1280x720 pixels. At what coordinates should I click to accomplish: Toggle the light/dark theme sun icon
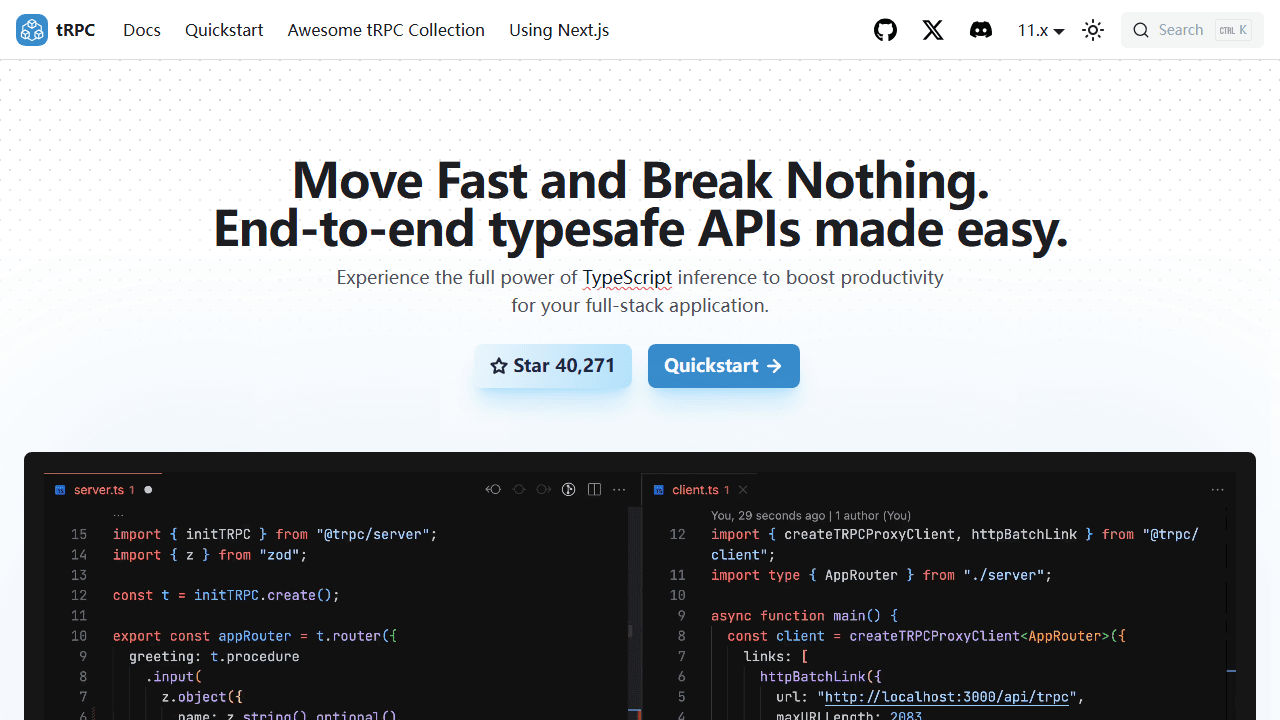coord(1093,30)
